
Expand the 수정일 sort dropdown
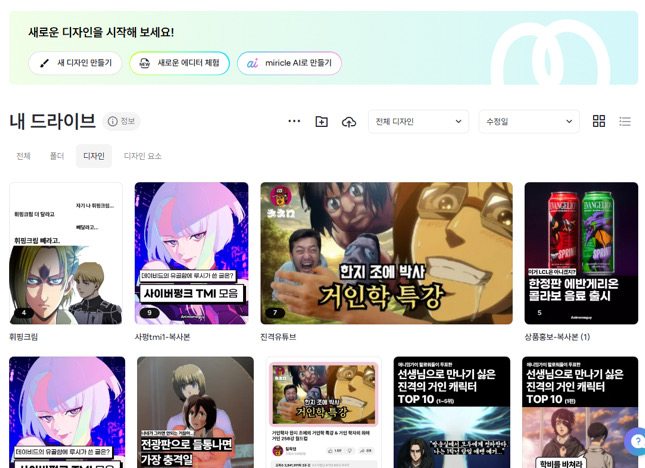point(529,121)
